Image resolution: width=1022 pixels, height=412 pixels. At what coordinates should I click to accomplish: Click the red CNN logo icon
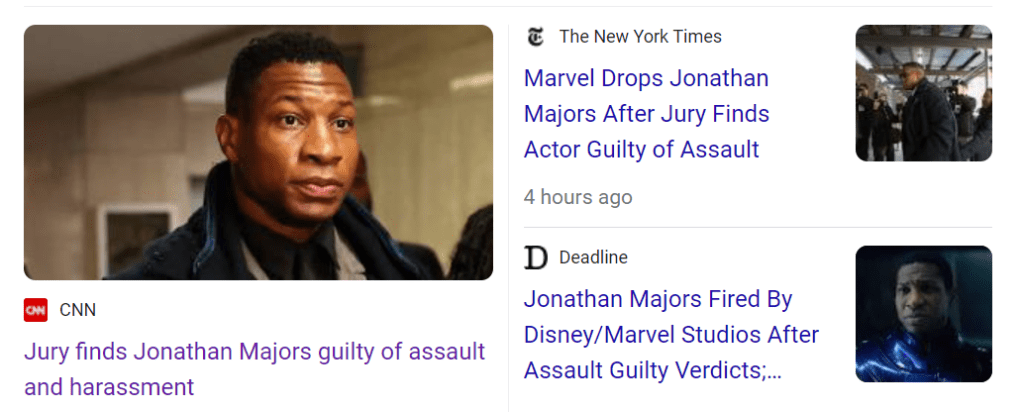click(x=36, y=310)
